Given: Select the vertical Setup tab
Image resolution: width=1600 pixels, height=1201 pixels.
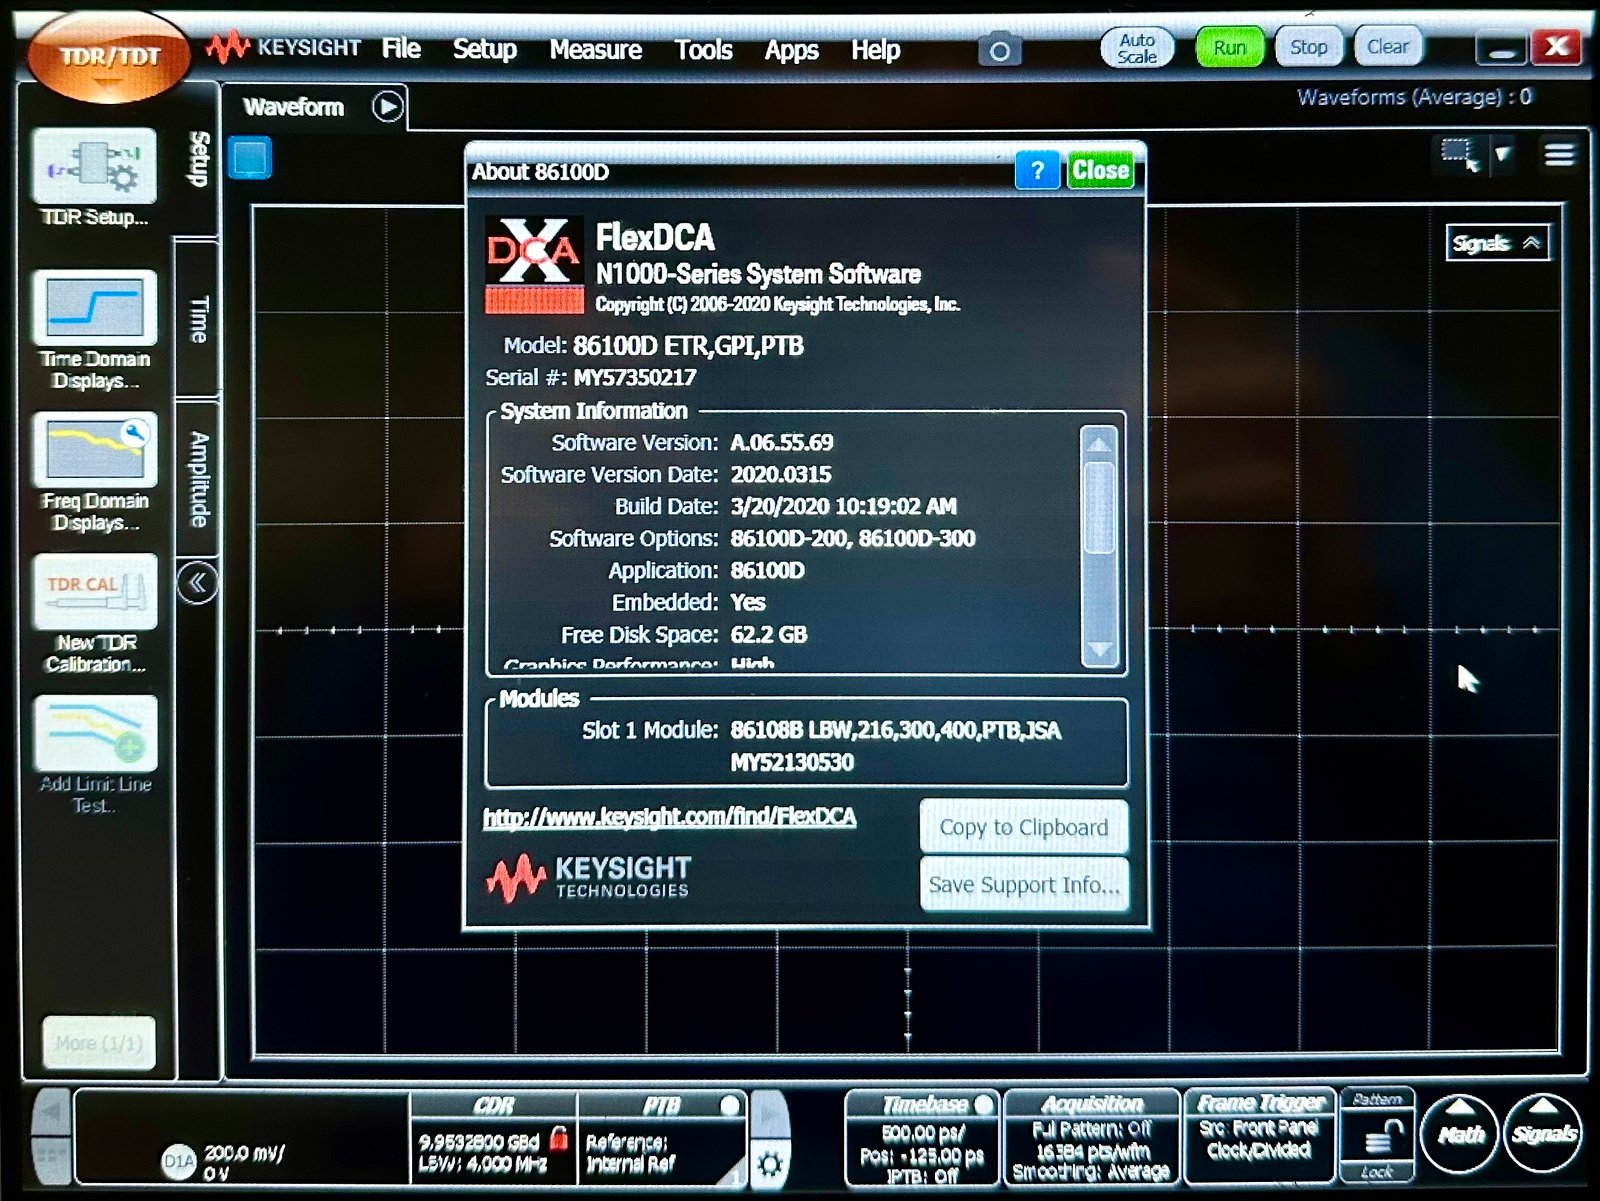Looking at the screenshot, I should (x=198, y=160).
